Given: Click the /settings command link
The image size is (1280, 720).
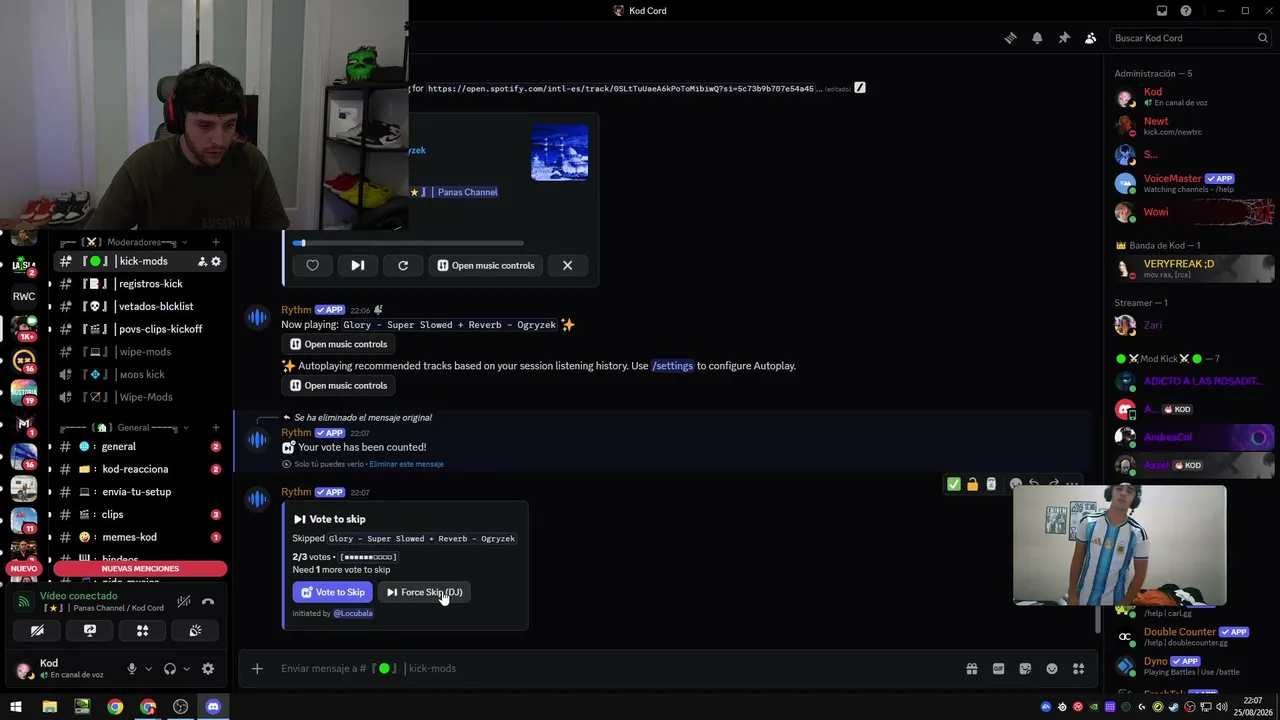Looking at the screenshot, I should [x=672, y=366].
